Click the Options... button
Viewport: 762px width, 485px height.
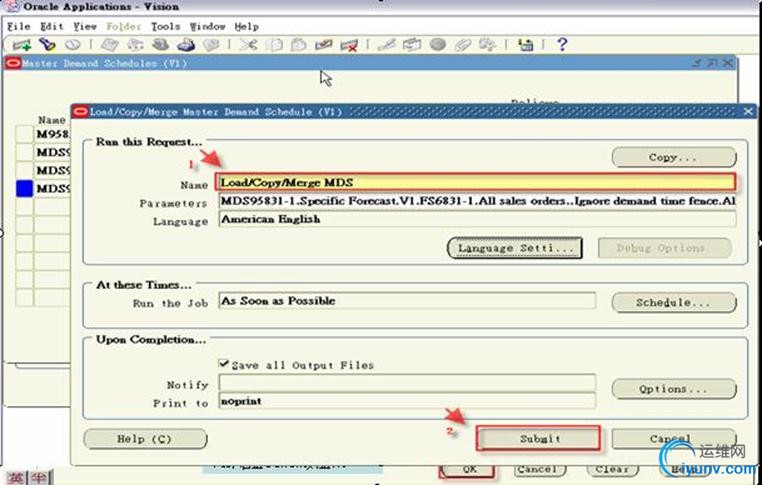point(674,389)
